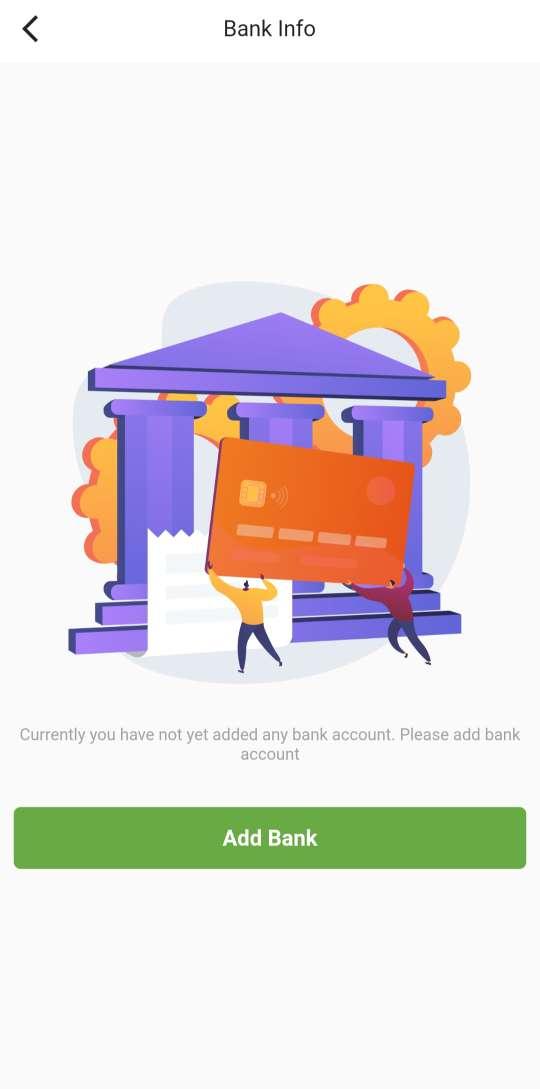540x1089 pixels.
Task: Tap the middle pillar top above the card
Action: [x=276, y=419]
